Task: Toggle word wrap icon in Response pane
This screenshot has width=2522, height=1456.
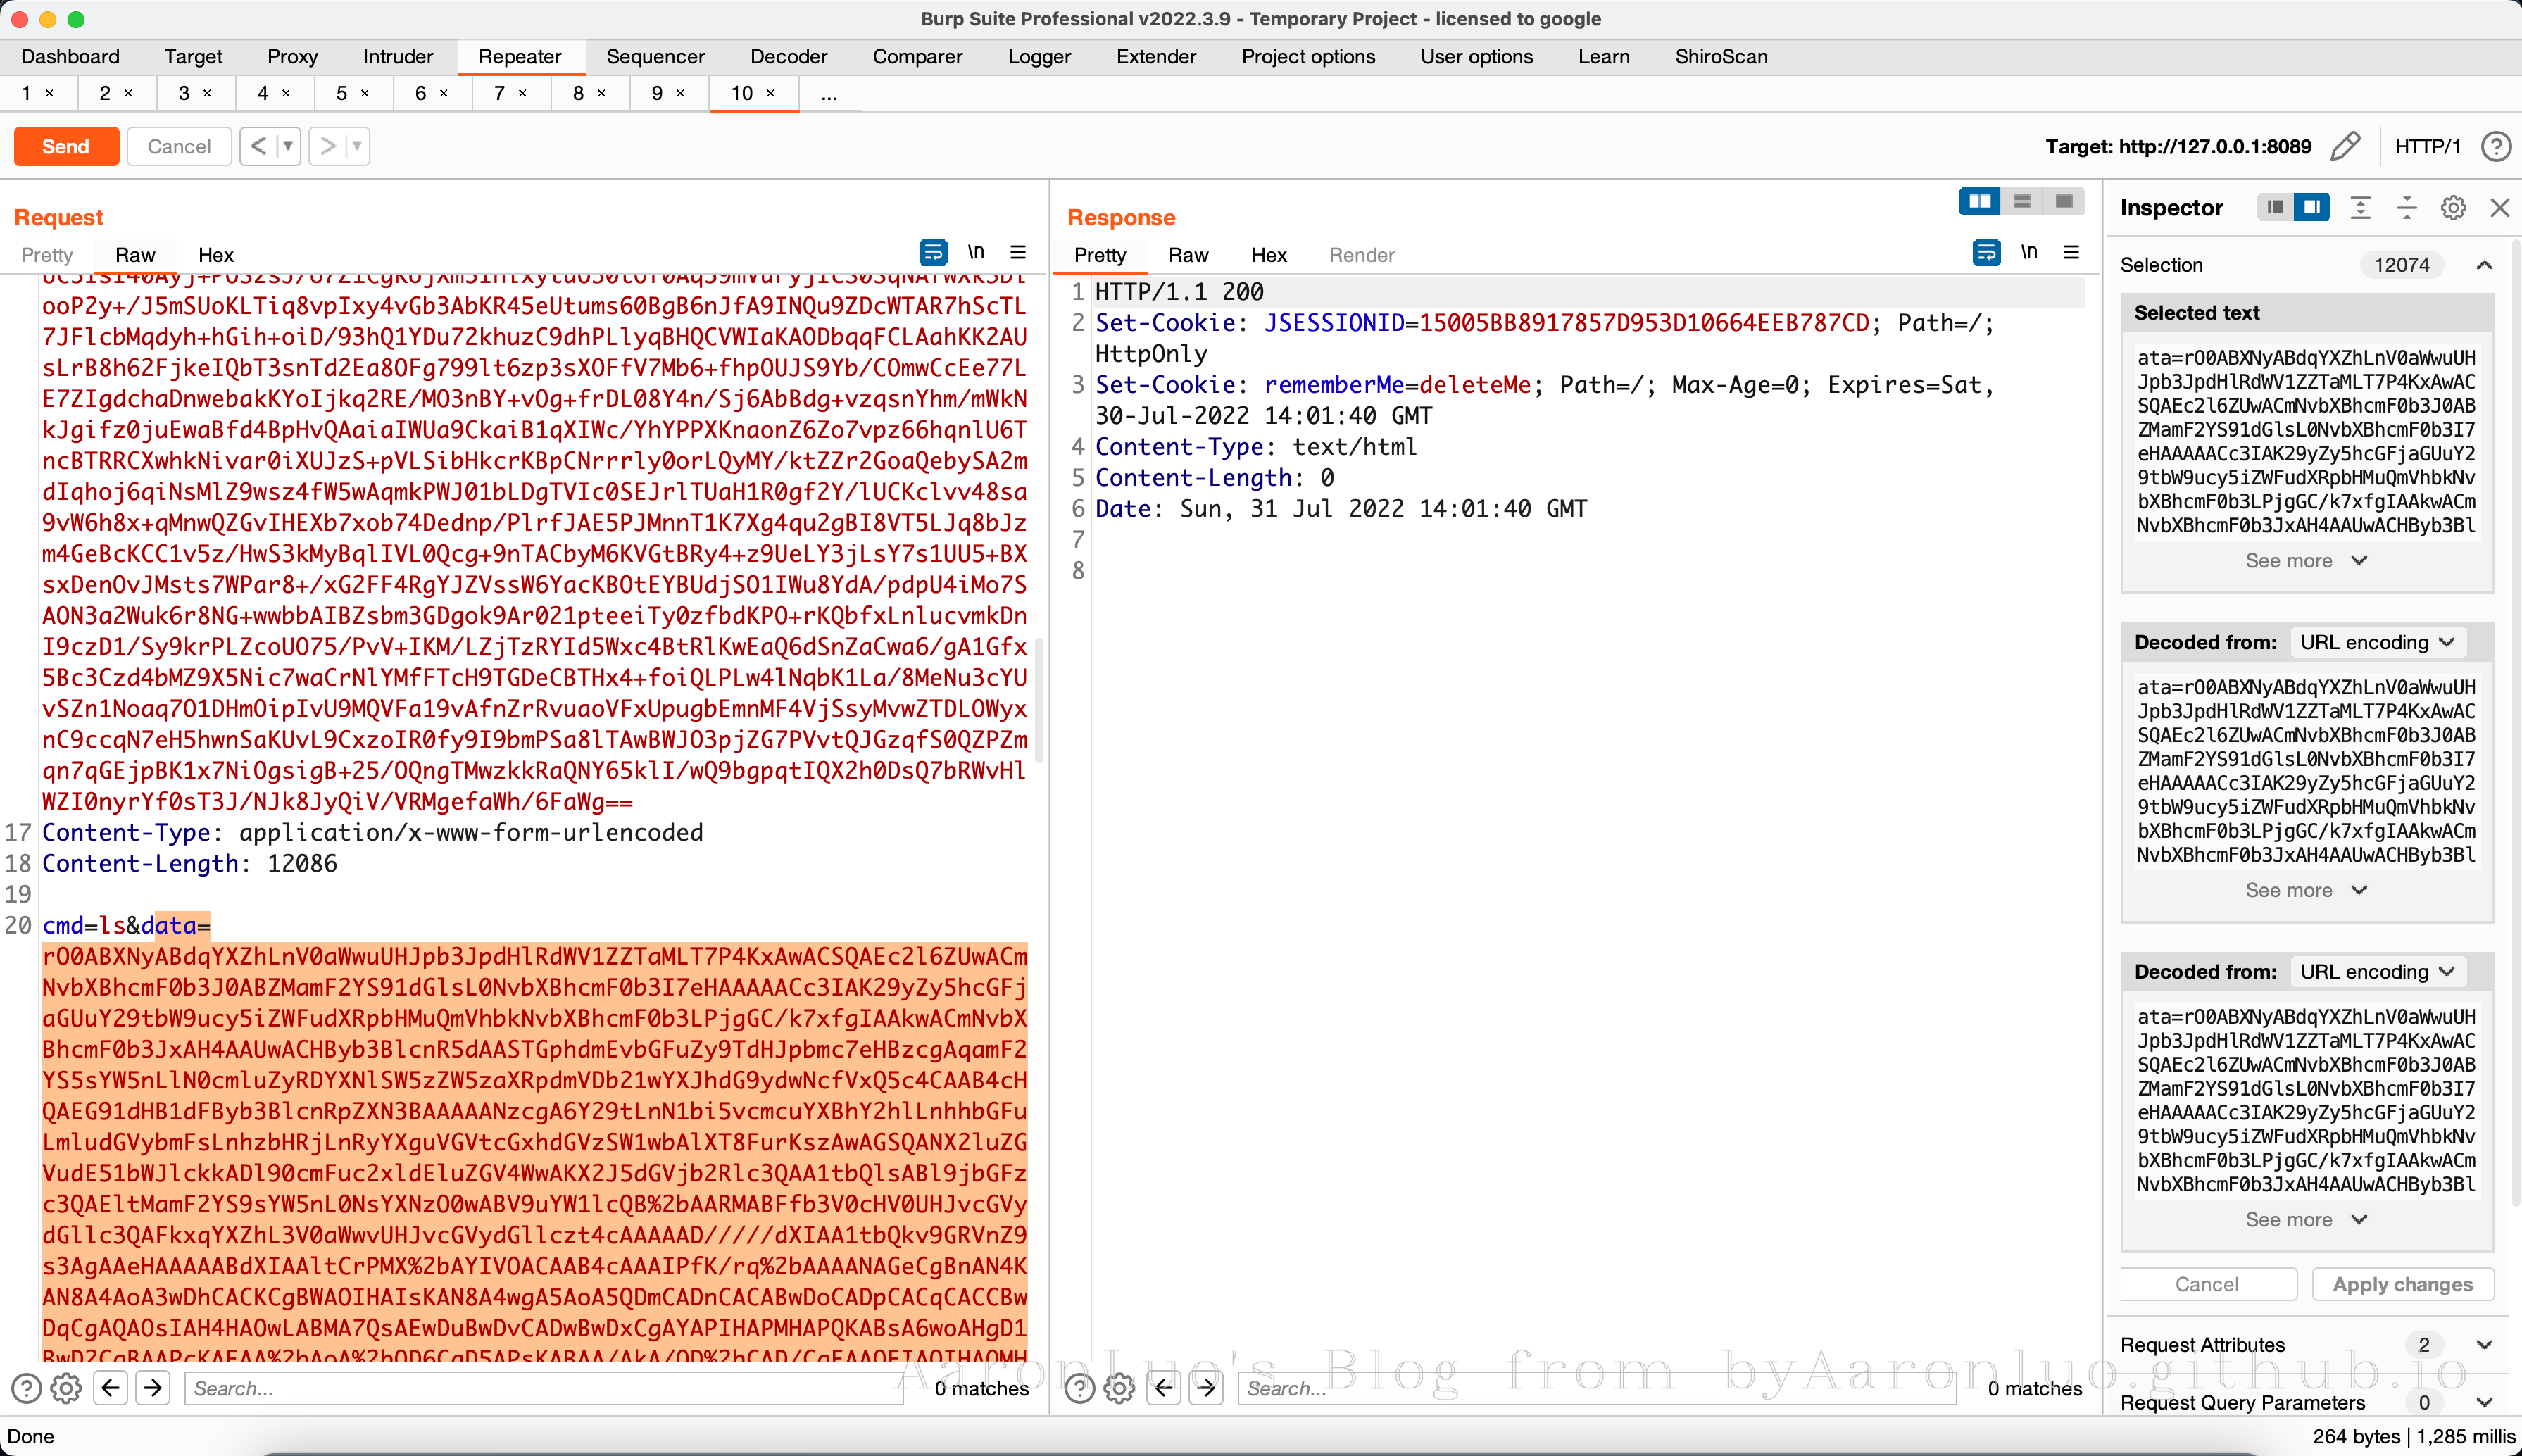Action: click(x=1986, y=252)
